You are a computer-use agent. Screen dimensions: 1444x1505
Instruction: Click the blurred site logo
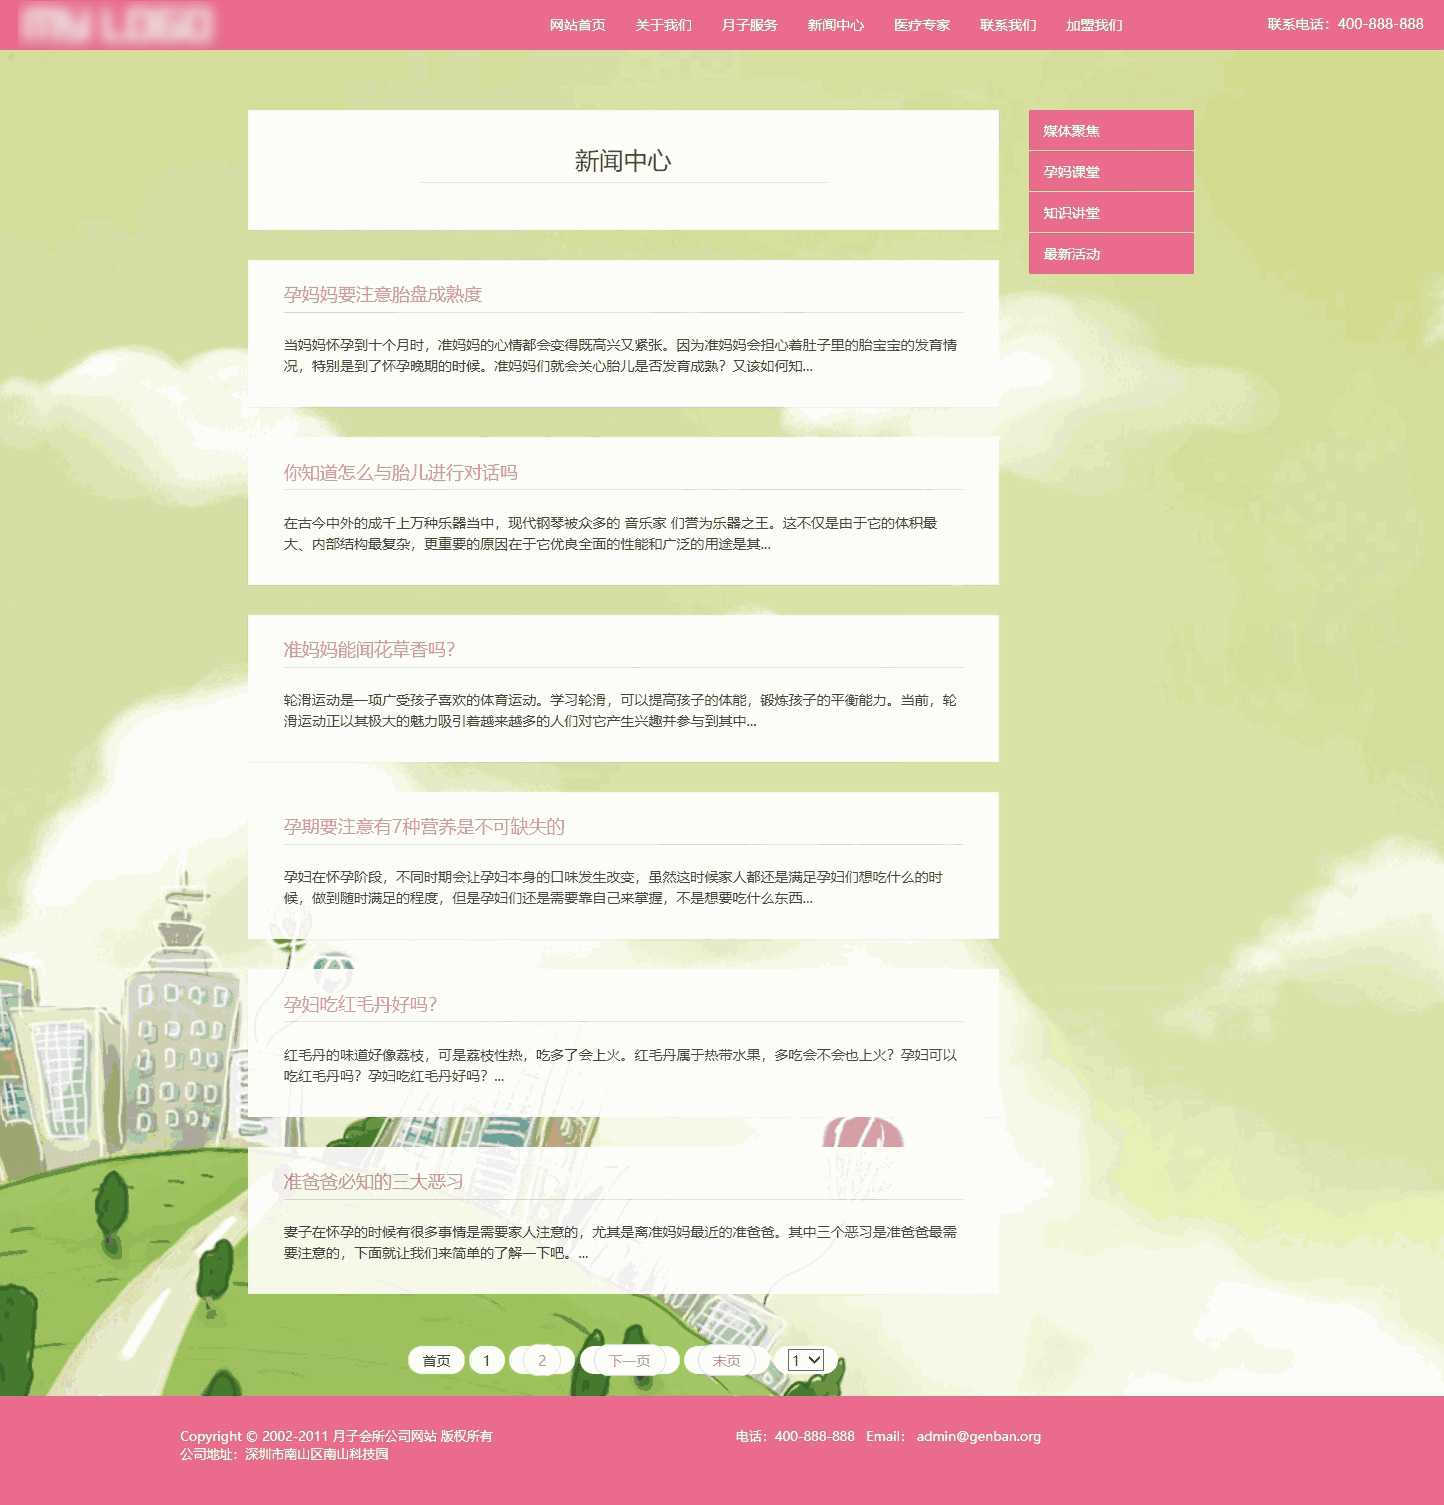point(117,24)
